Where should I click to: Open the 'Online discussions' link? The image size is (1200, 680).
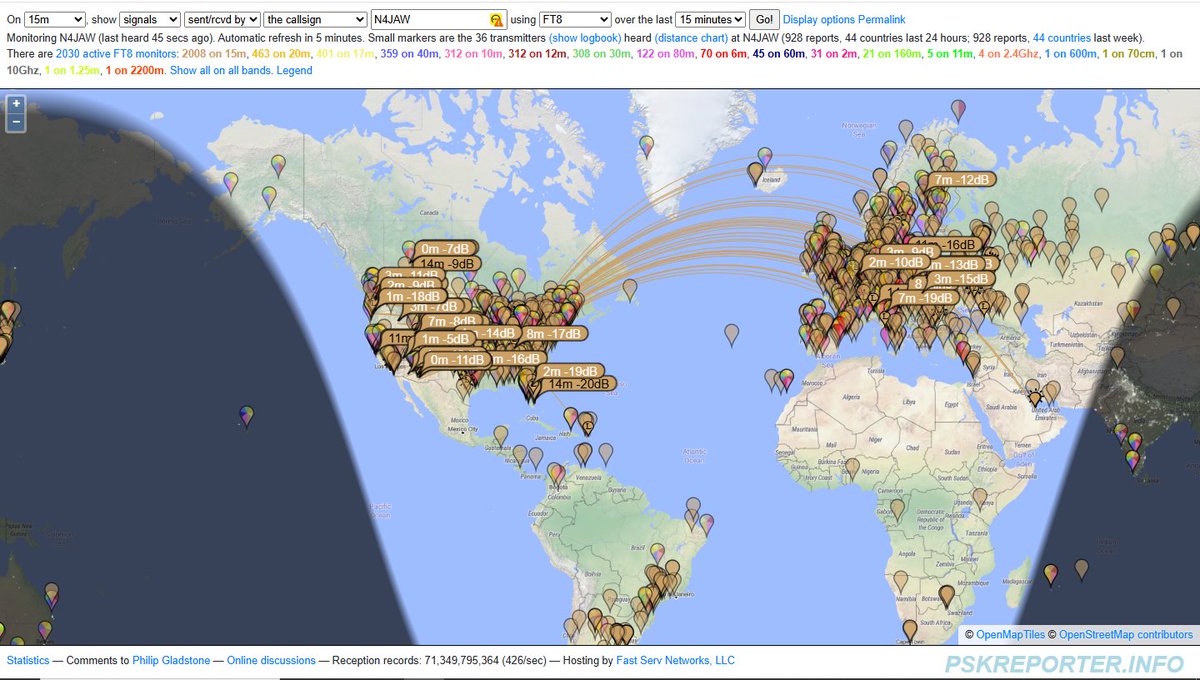point(271,661)
